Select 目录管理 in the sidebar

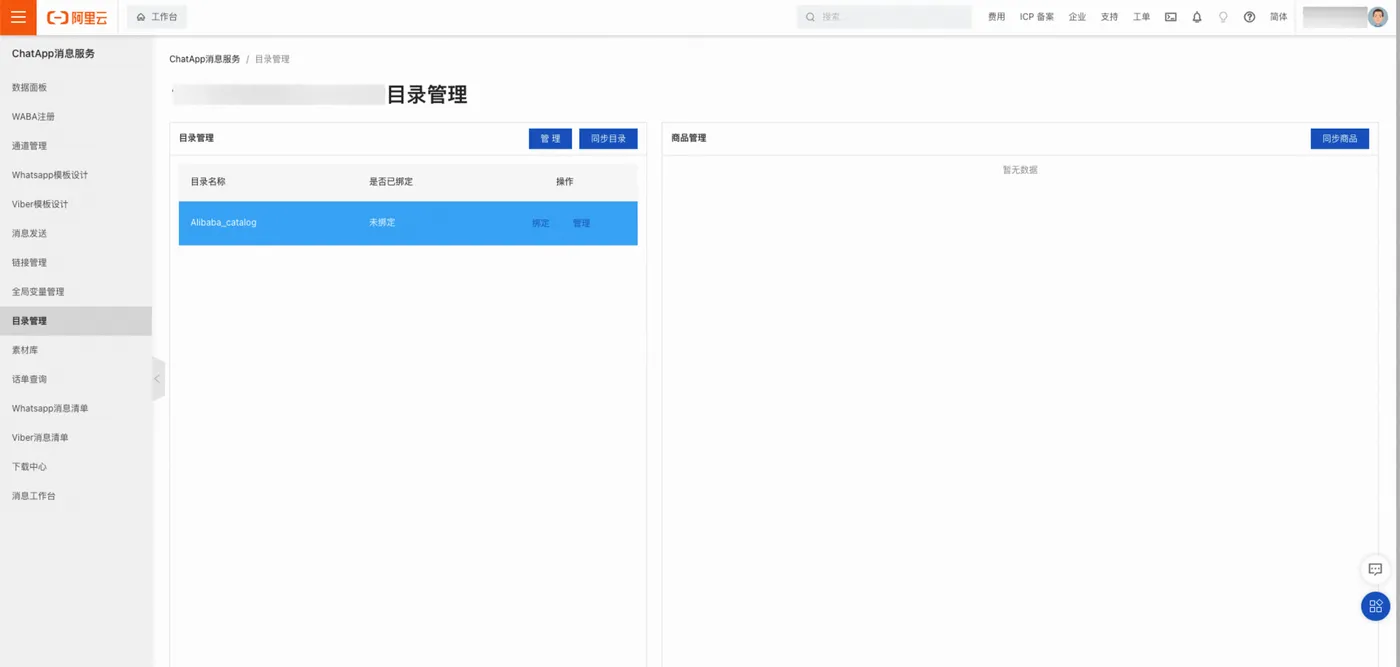click(76, 321)
